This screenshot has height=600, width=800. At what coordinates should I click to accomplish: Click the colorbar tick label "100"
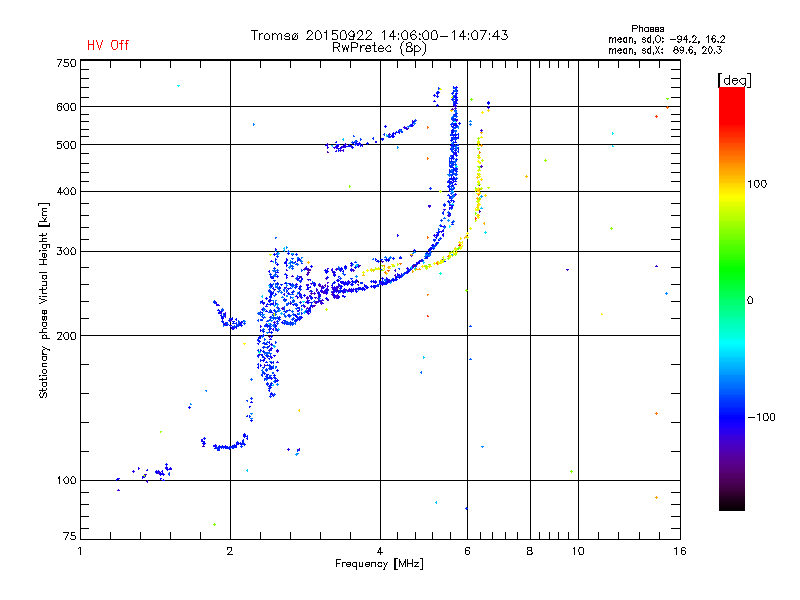(757, 184)
